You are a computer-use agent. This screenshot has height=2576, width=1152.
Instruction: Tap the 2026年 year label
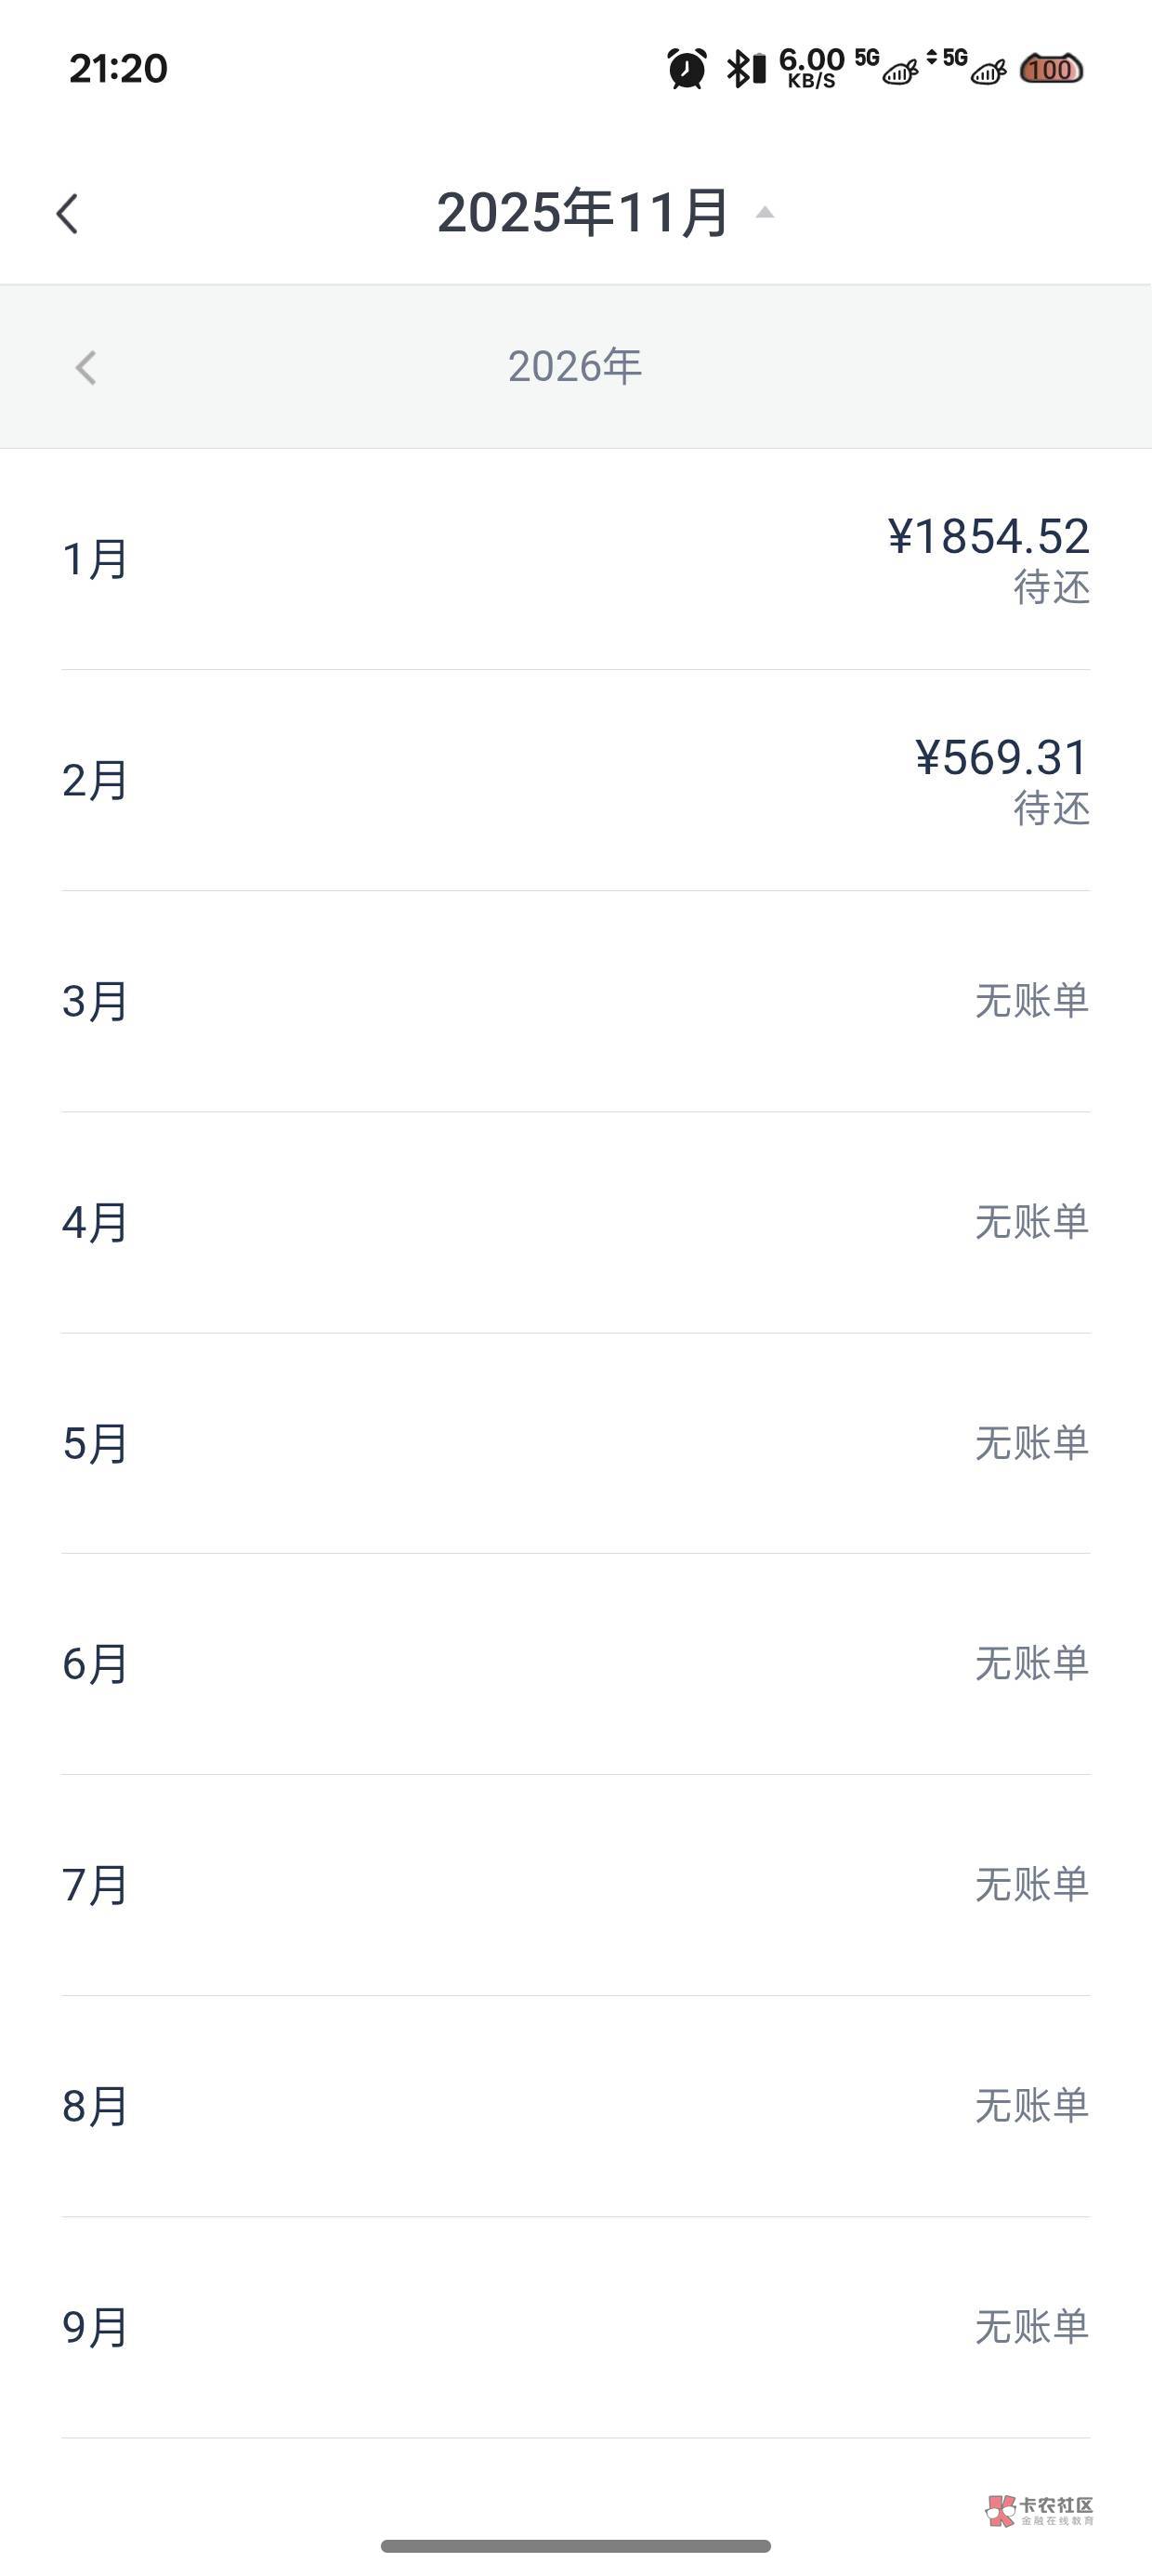[x=575, y=367]
